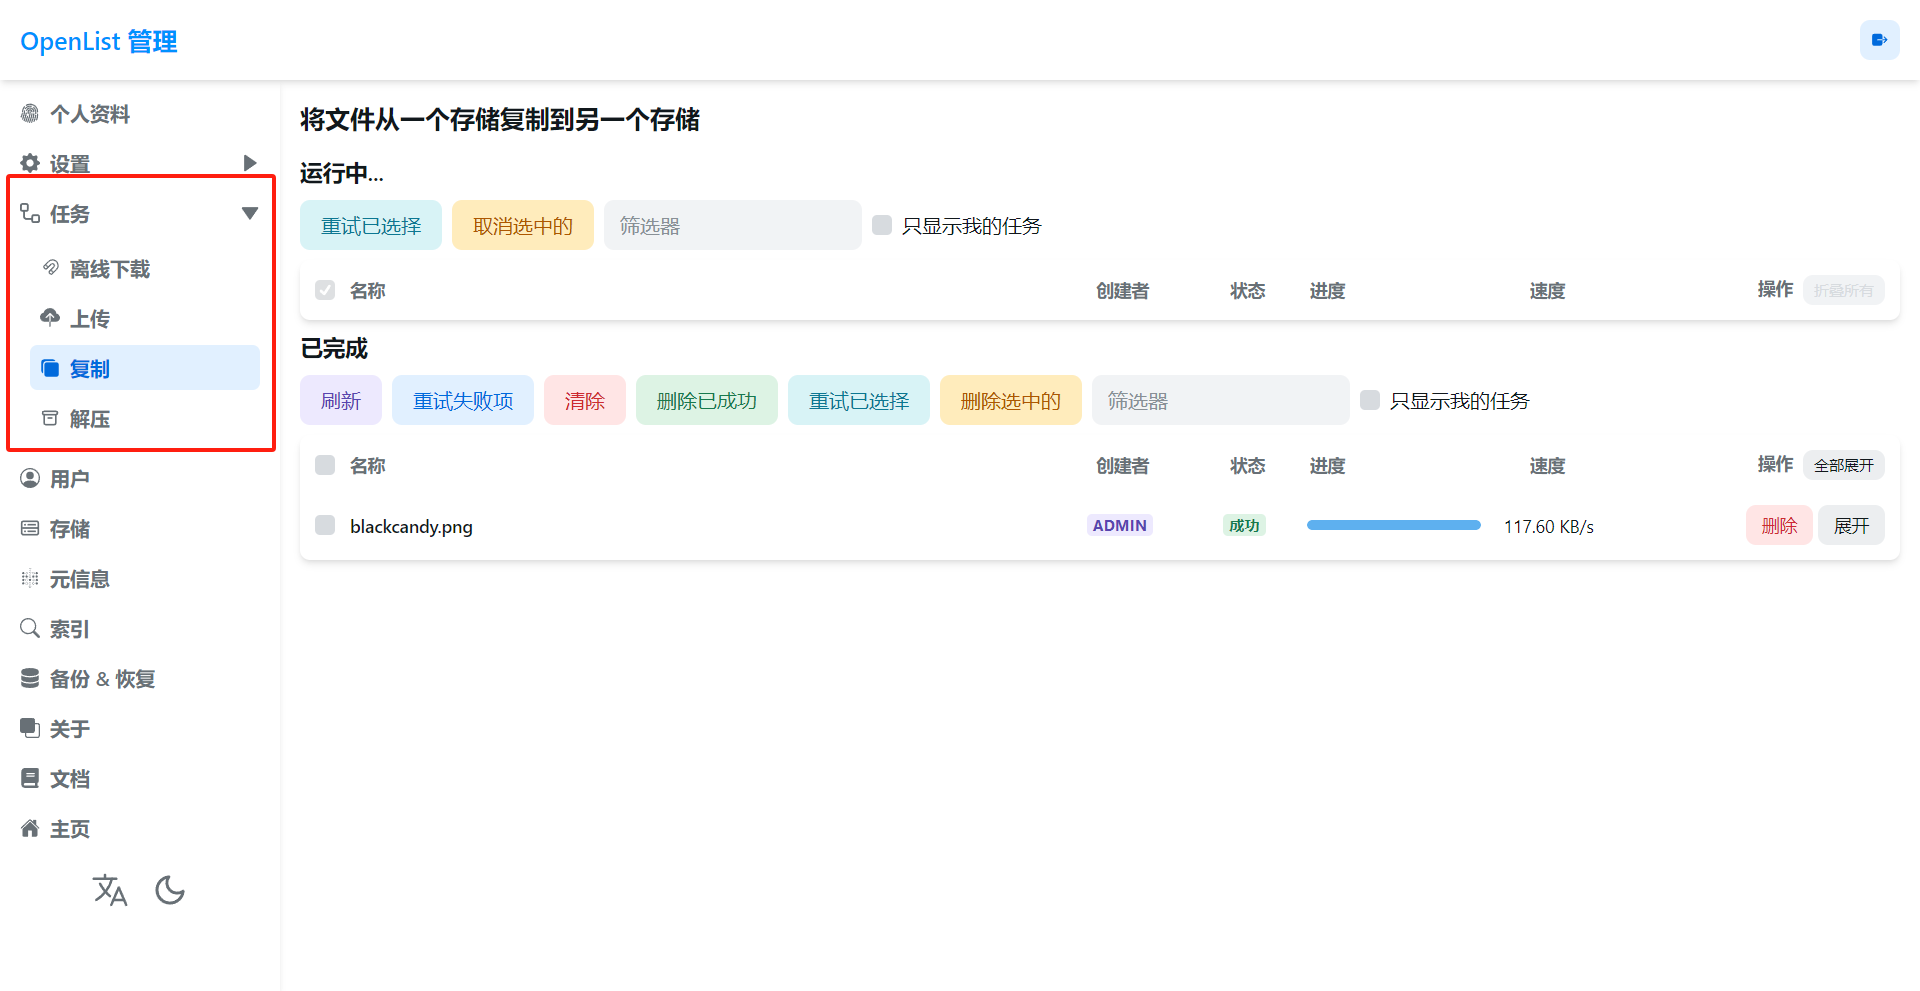The width and height of the screenshot is (1920, 991).
Task: Click 状态 header in completed table
Action: (x=1247, y=465)
